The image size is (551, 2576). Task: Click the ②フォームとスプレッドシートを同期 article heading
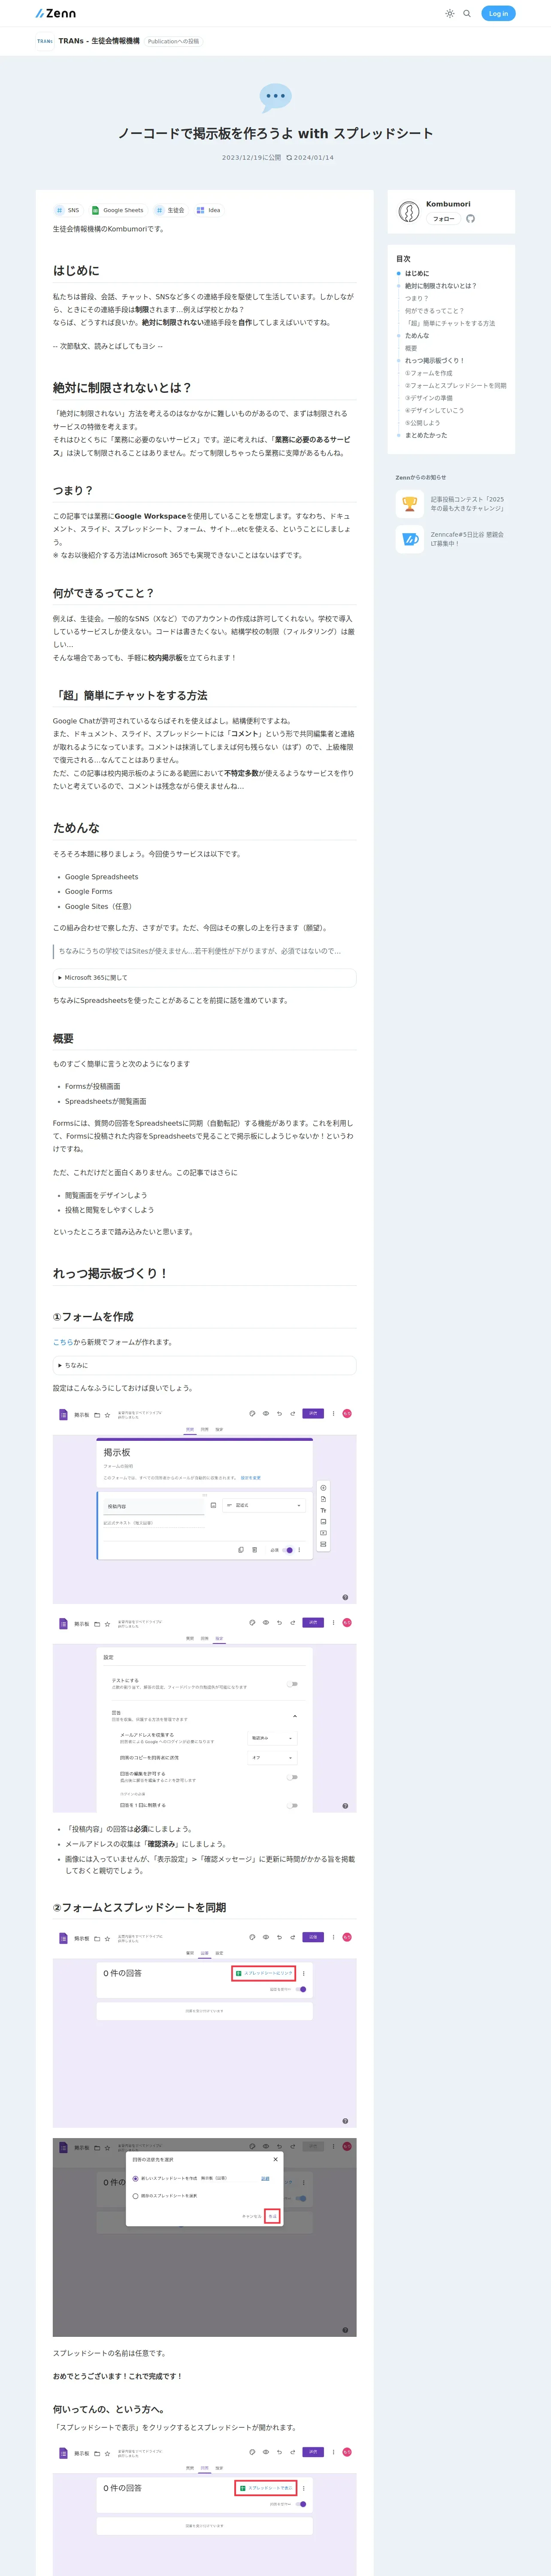[139, 1907]
